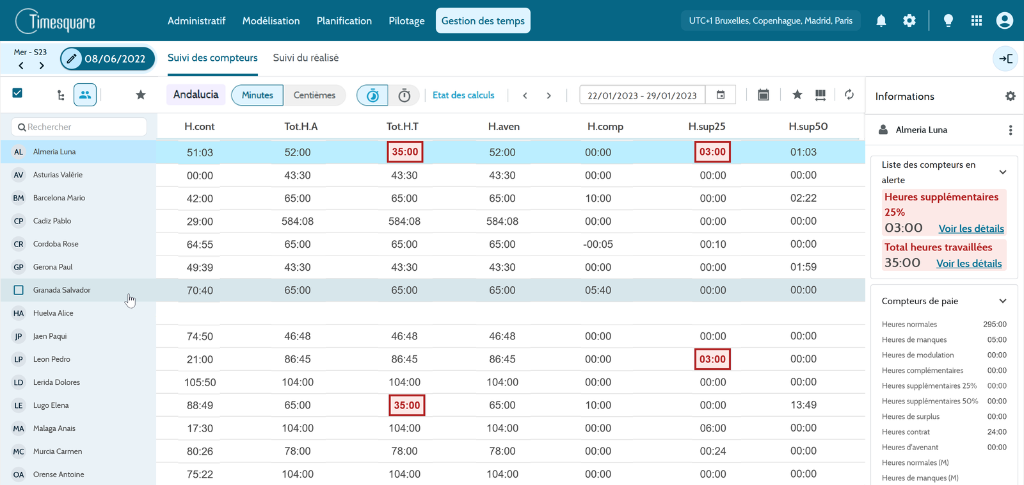Screen dimensions: 1024x485
Task: Go to previous day arrow under Mer - S23
Action: 21,65
